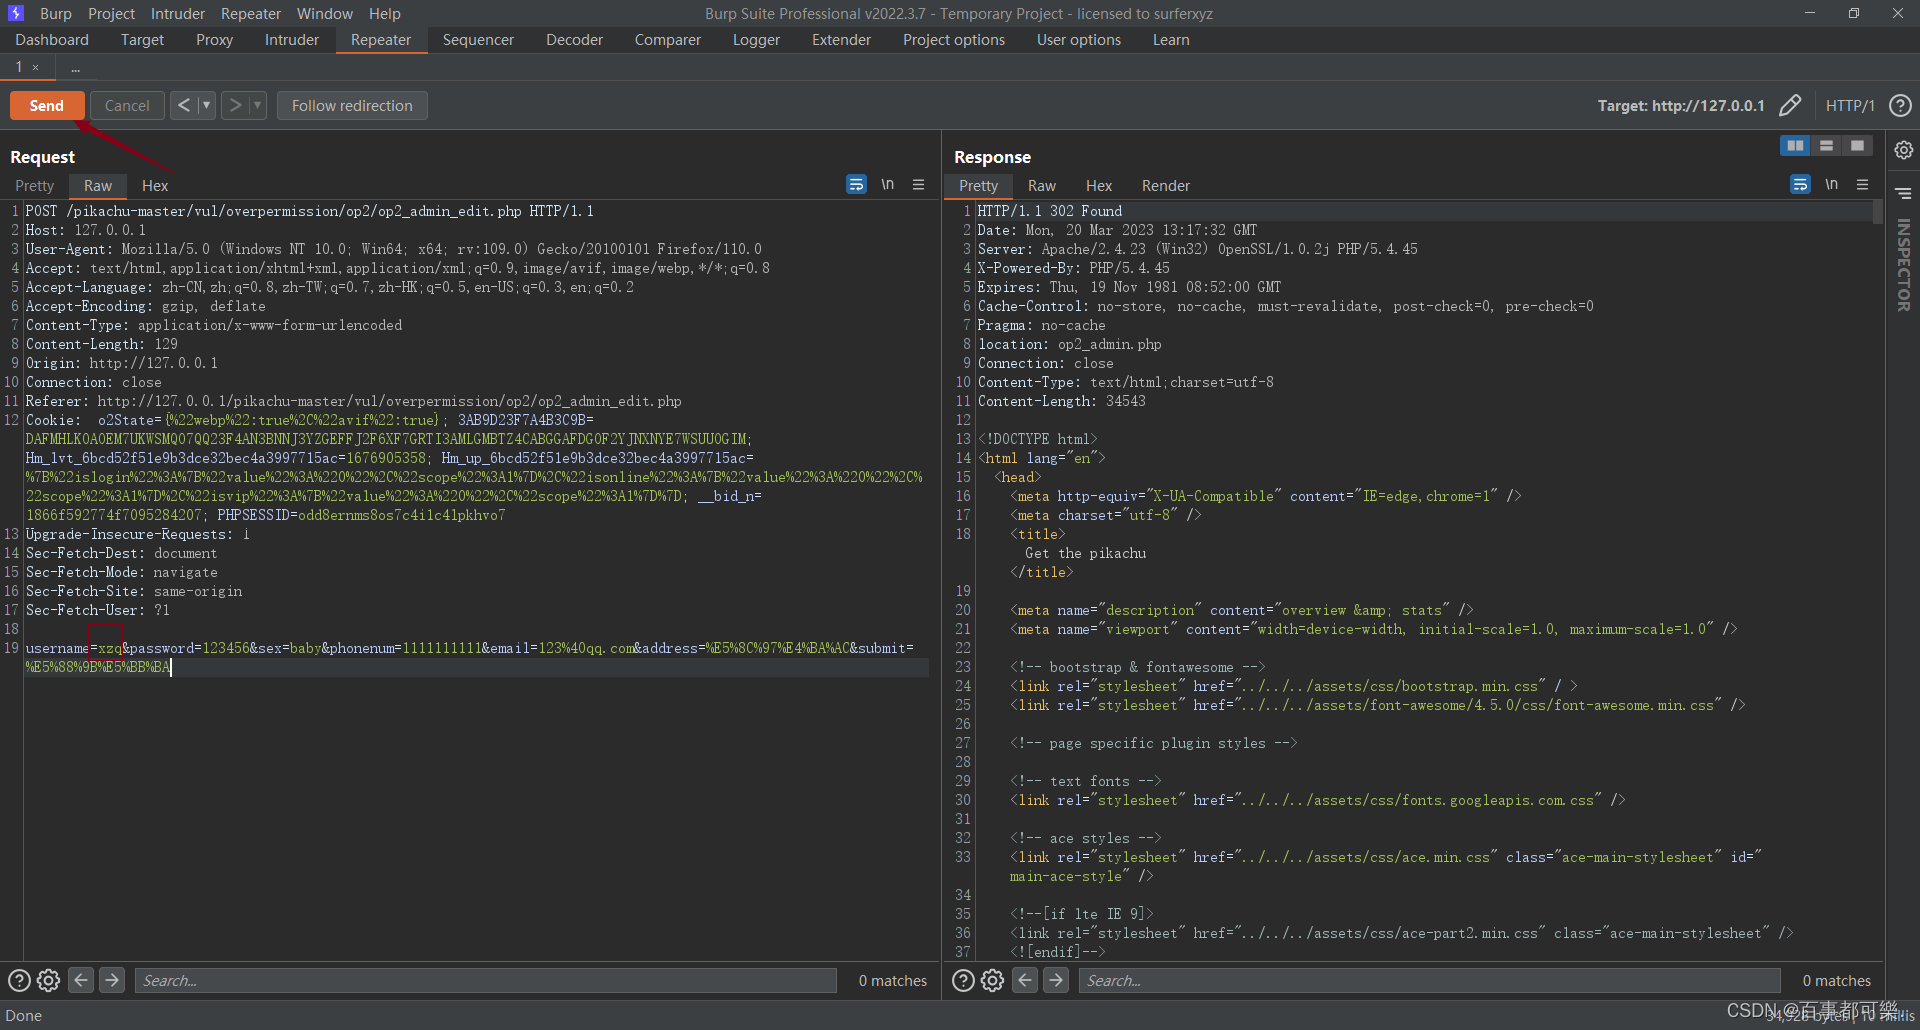Select combined tabbed layout icon
The width and height of the screenshot is (1920, 1030).
coord(1857,146)
